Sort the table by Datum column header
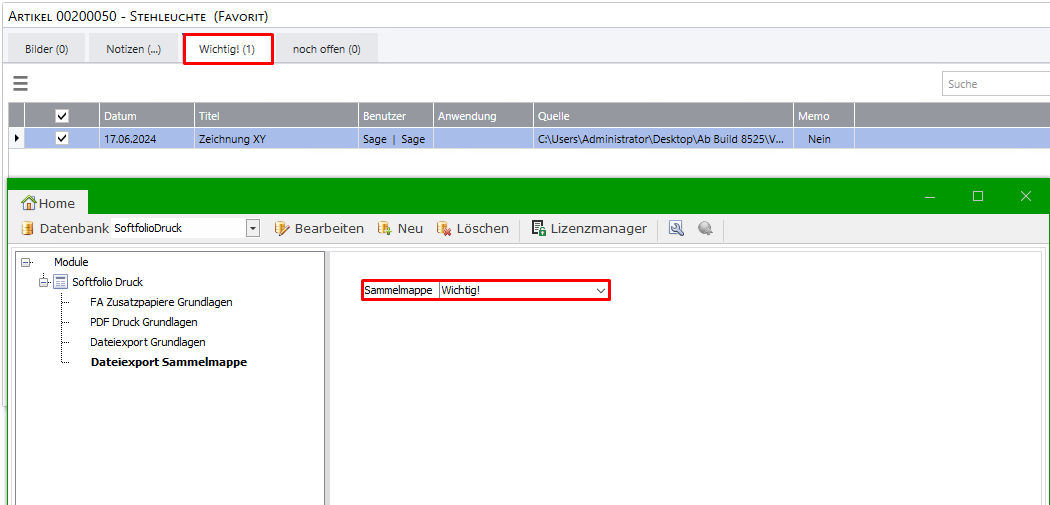The height and width of the screenshot is (505, 1050). (x=146, y=116)
